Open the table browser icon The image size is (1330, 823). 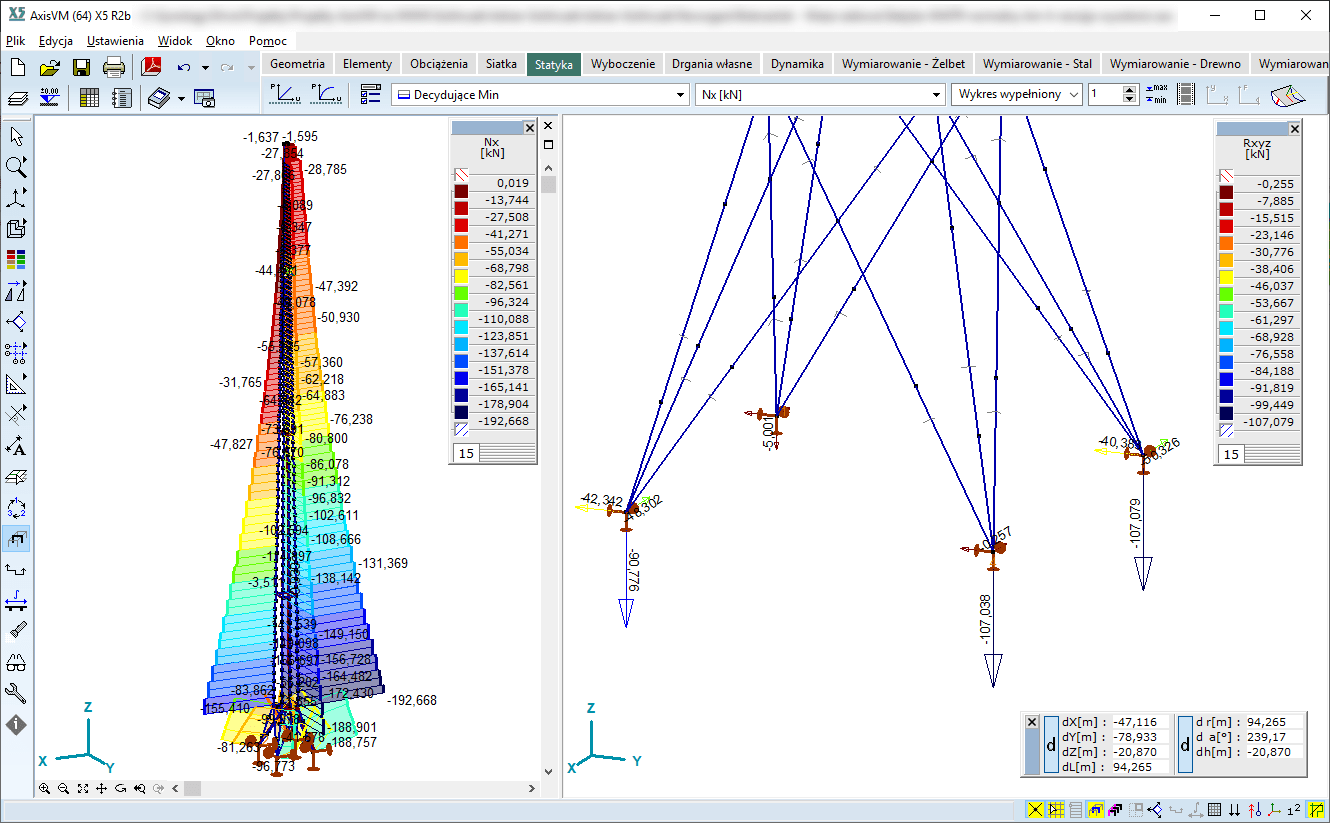coord(89,98)
